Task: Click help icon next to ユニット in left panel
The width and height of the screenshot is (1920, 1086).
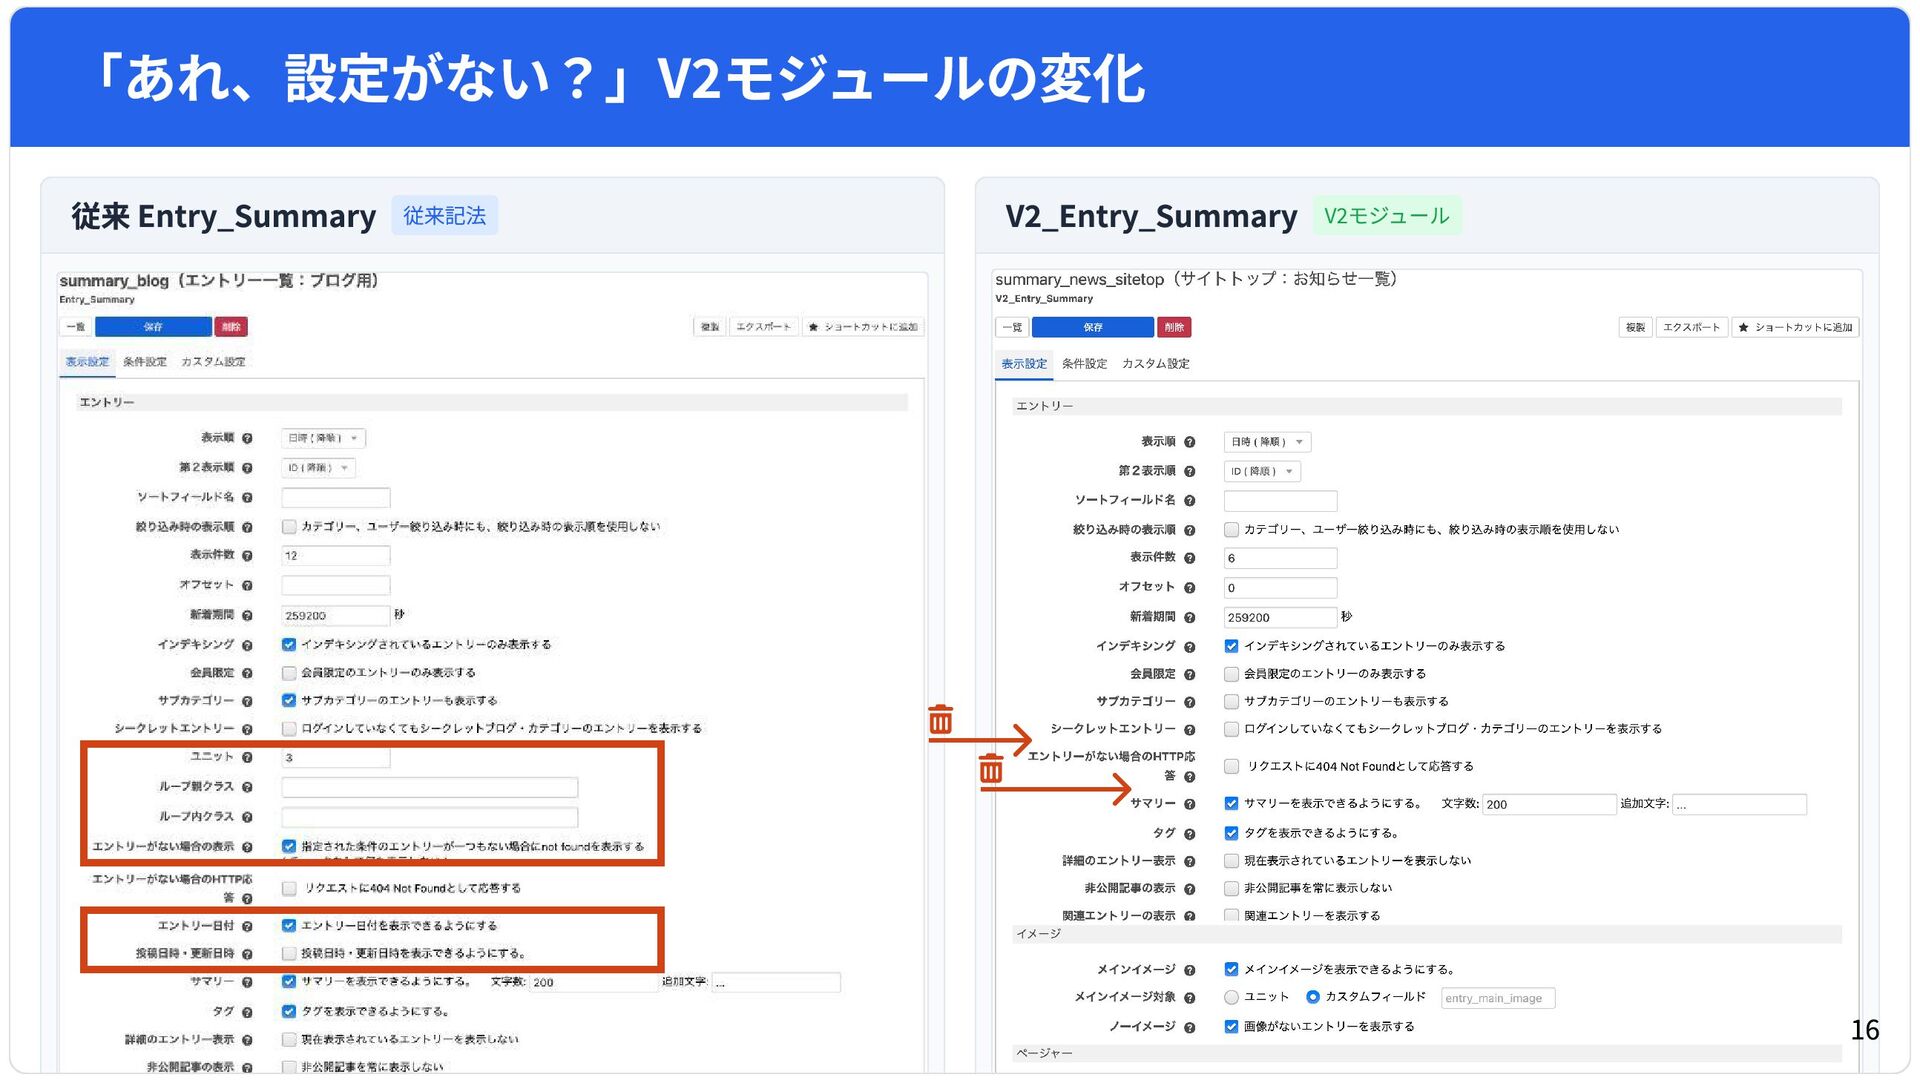Action: click(247, 758)
